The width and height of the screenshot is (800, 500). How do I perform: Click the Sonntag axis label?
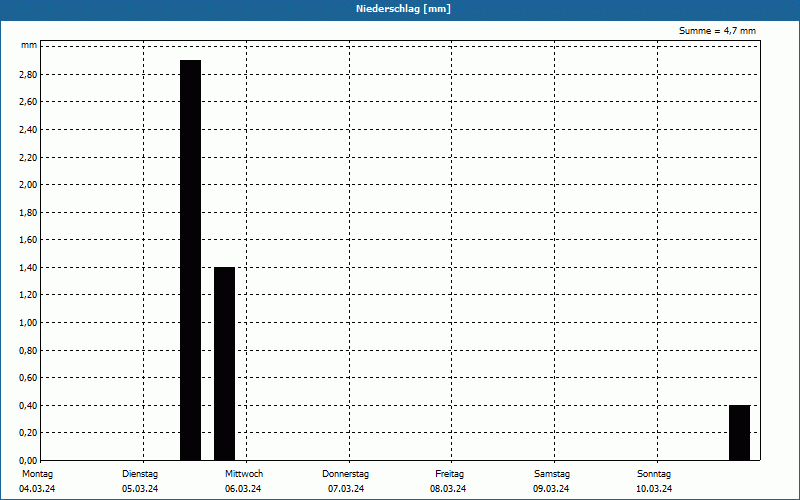[654, 474]
